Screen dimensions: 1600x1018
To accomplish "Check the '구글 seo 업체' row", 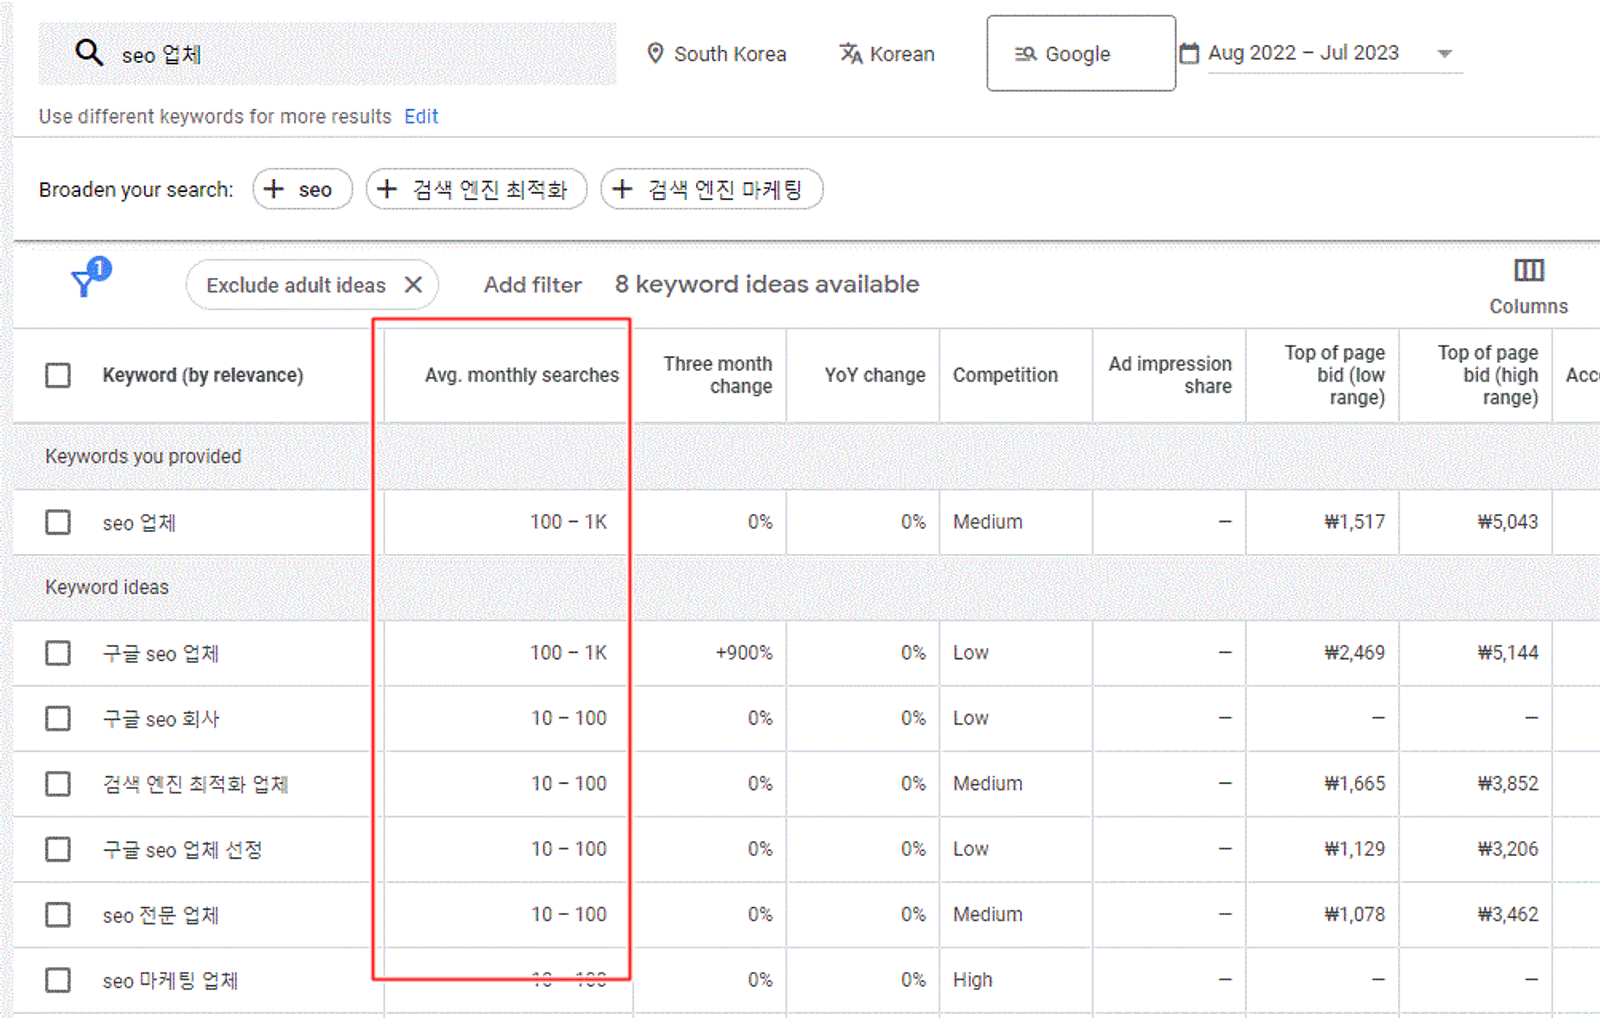I will click(58, 653).
